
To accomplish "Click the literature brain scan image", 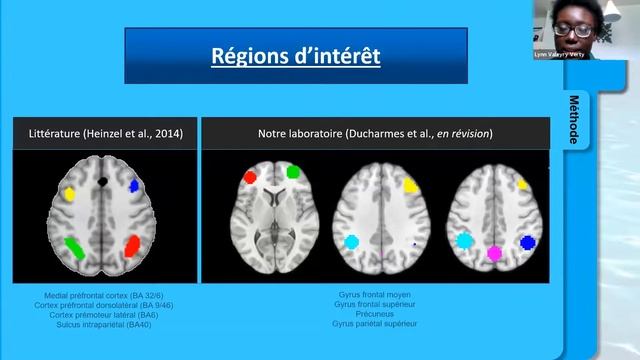I will tap(102, 216).
